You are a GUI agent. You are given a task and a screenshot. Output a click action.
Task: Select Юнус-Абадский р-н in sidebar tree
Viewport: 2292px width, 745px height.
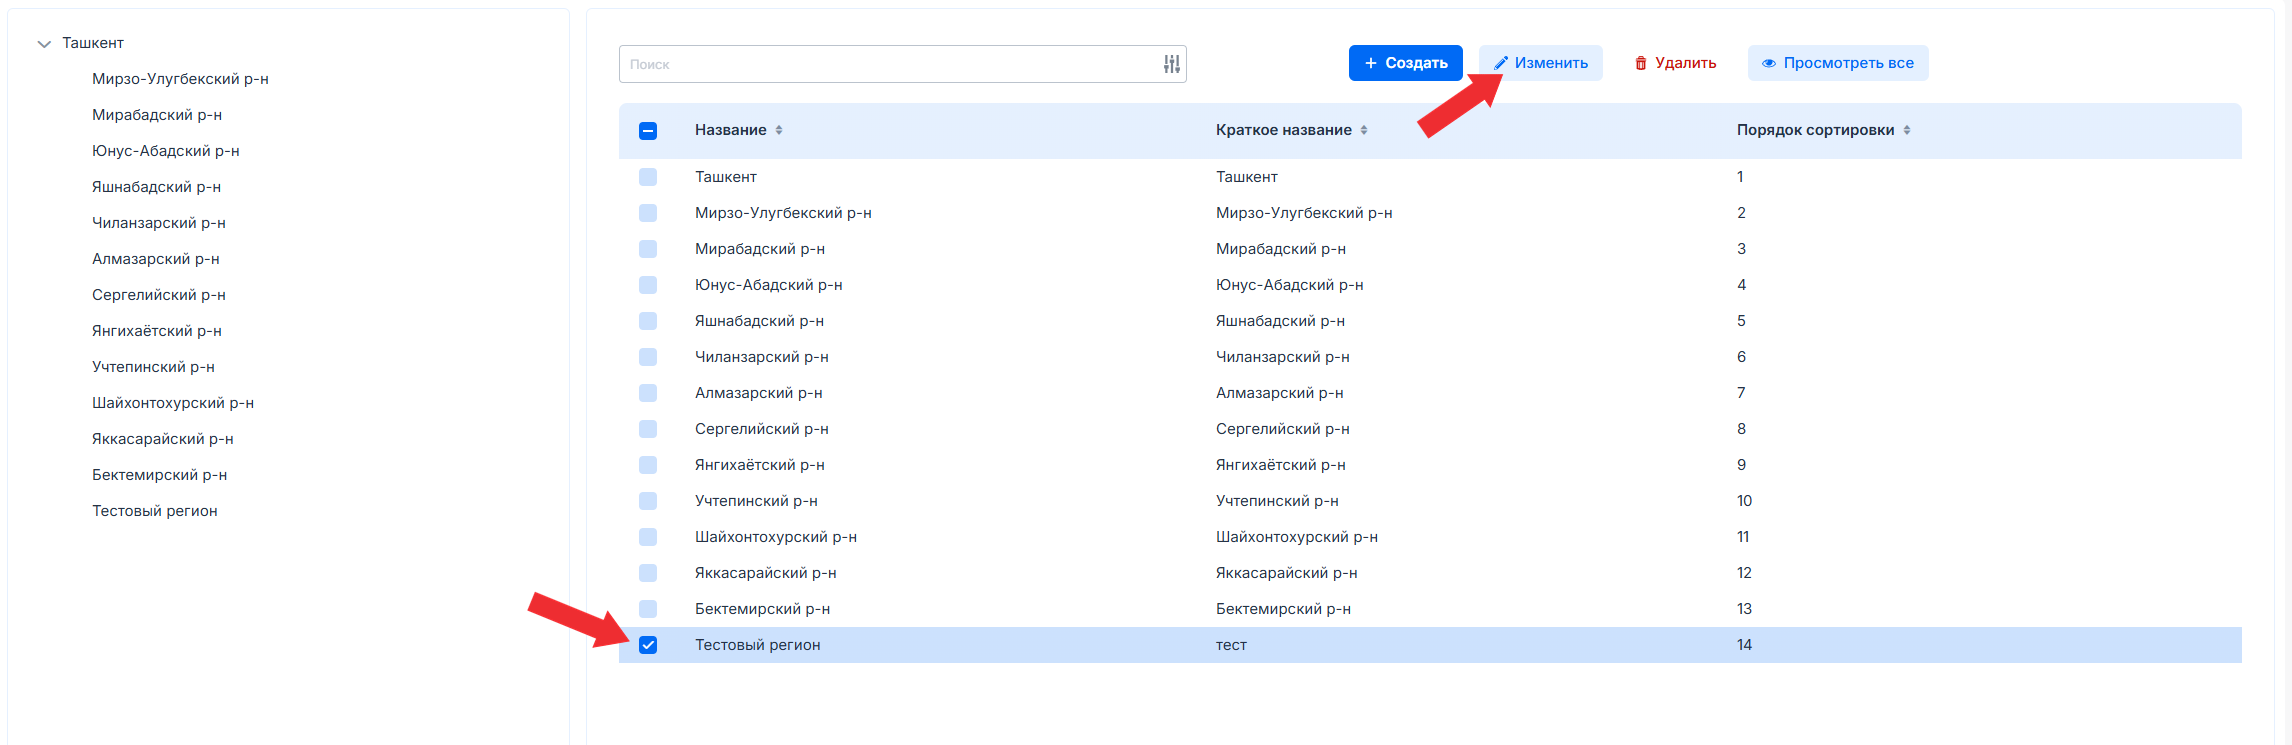click(x=165, y=151)
